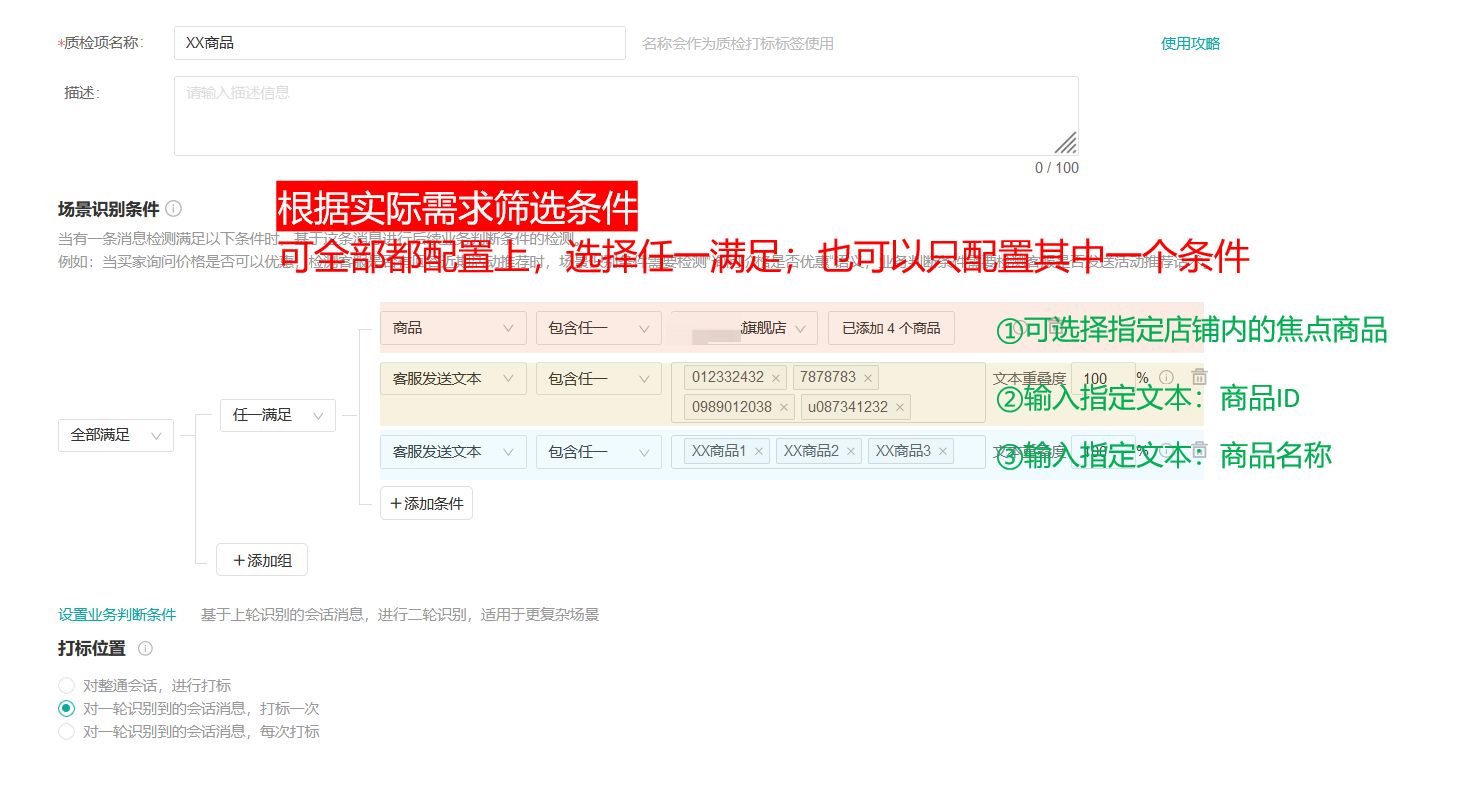1459x789 pixels.
Task: Open the 商品 condition type dropdown
Action: pyautogui.click(x=453, y=328)
